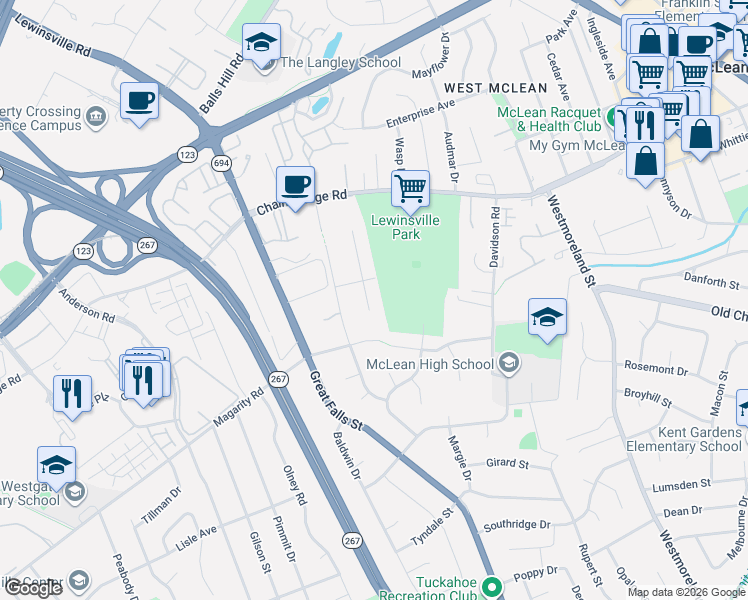Click the front restaurant marker in stacked cluster

[x=143, y=383]
